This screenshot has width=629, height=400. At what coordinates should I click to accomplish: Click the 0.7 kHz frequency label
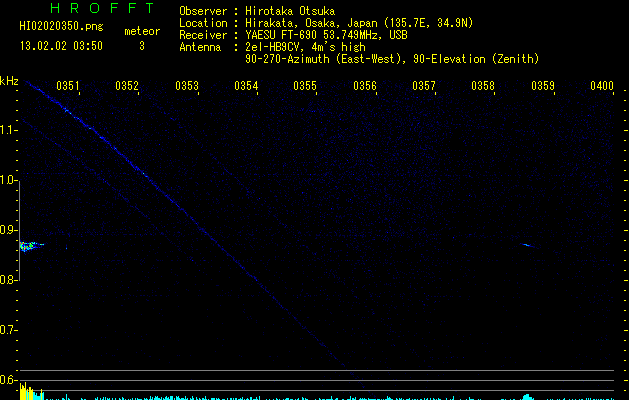pos(8,330)
